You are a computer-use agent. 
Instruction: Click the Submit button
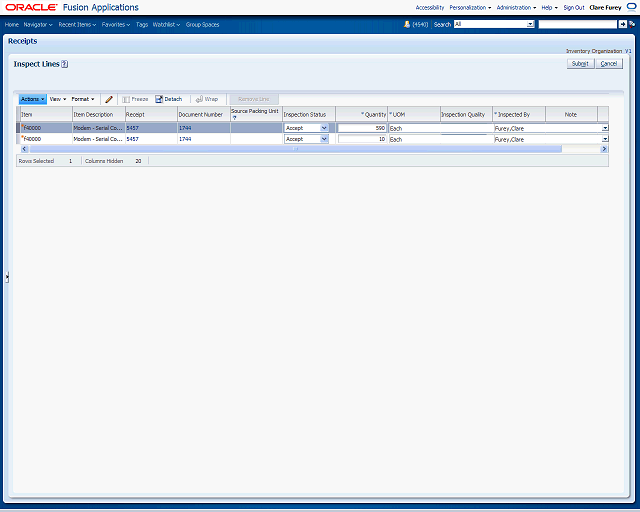tap(579, 63)
